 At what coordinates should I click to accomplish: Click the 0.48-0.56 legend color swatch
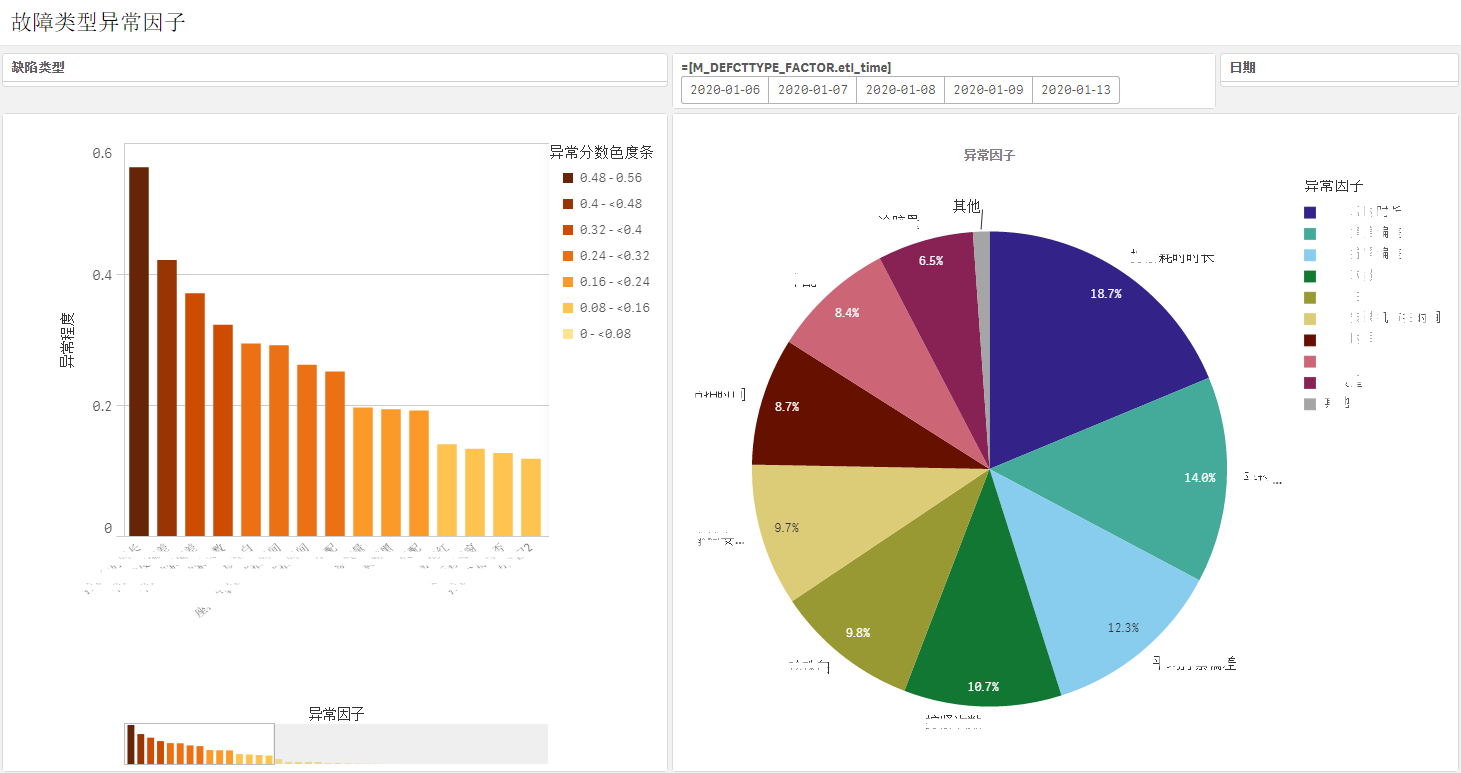pos(568,178)
